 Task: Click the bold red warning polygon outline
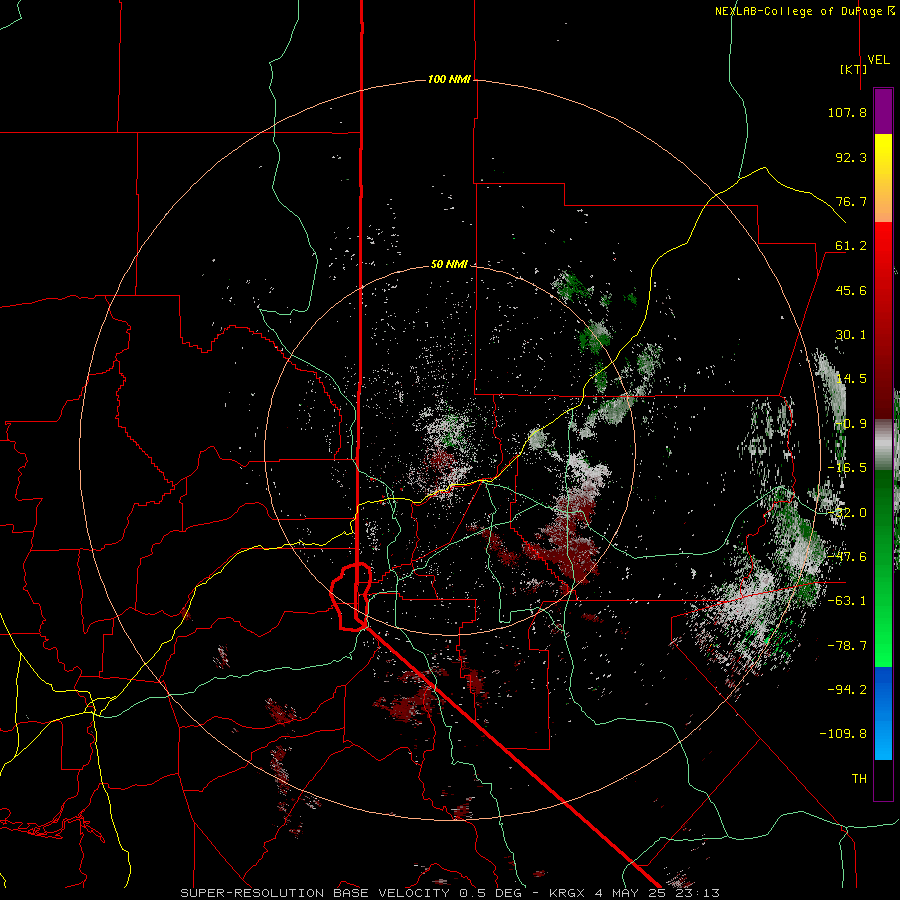tap(351, 597)
